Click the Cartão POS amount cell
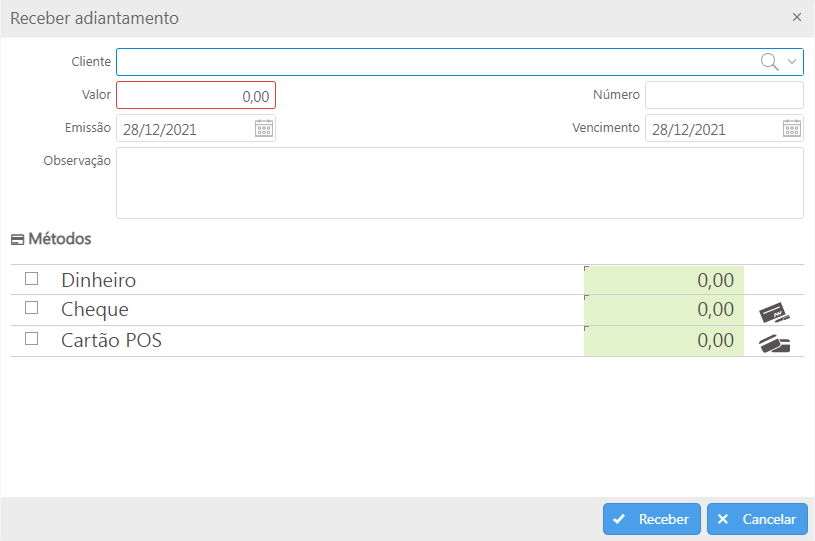This screenshot has width=815, height=541. point(664,341)
